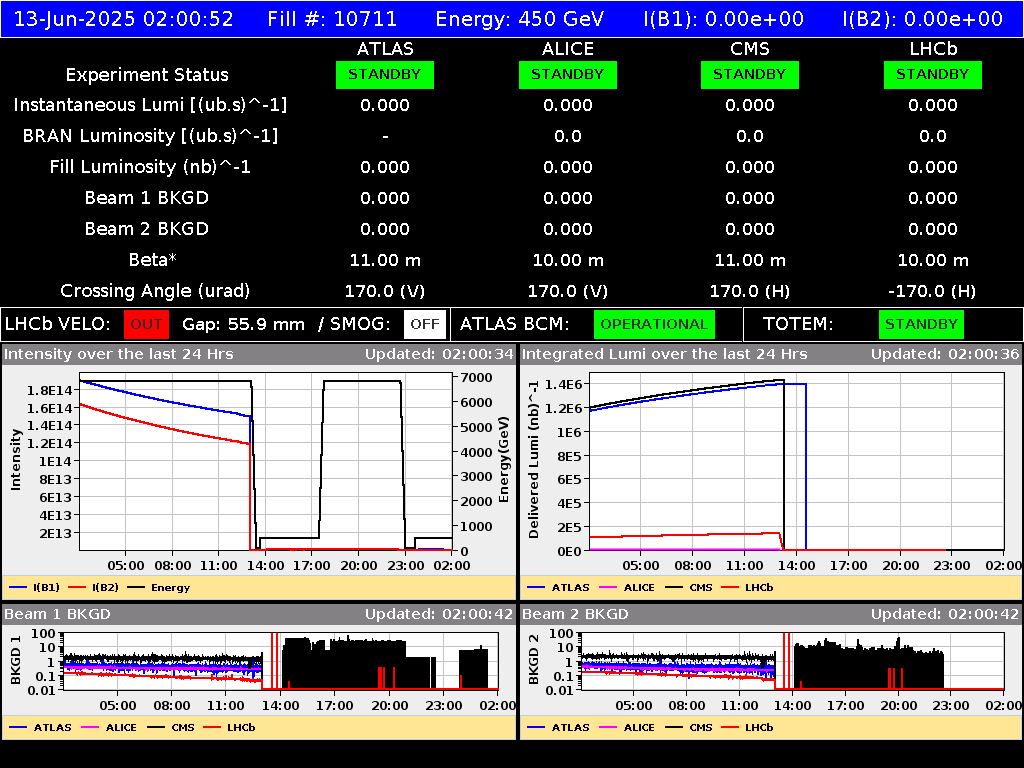Click the Beam 2 BKGD row label
This screenshot has height=768, width=1024.
(147, 229)
